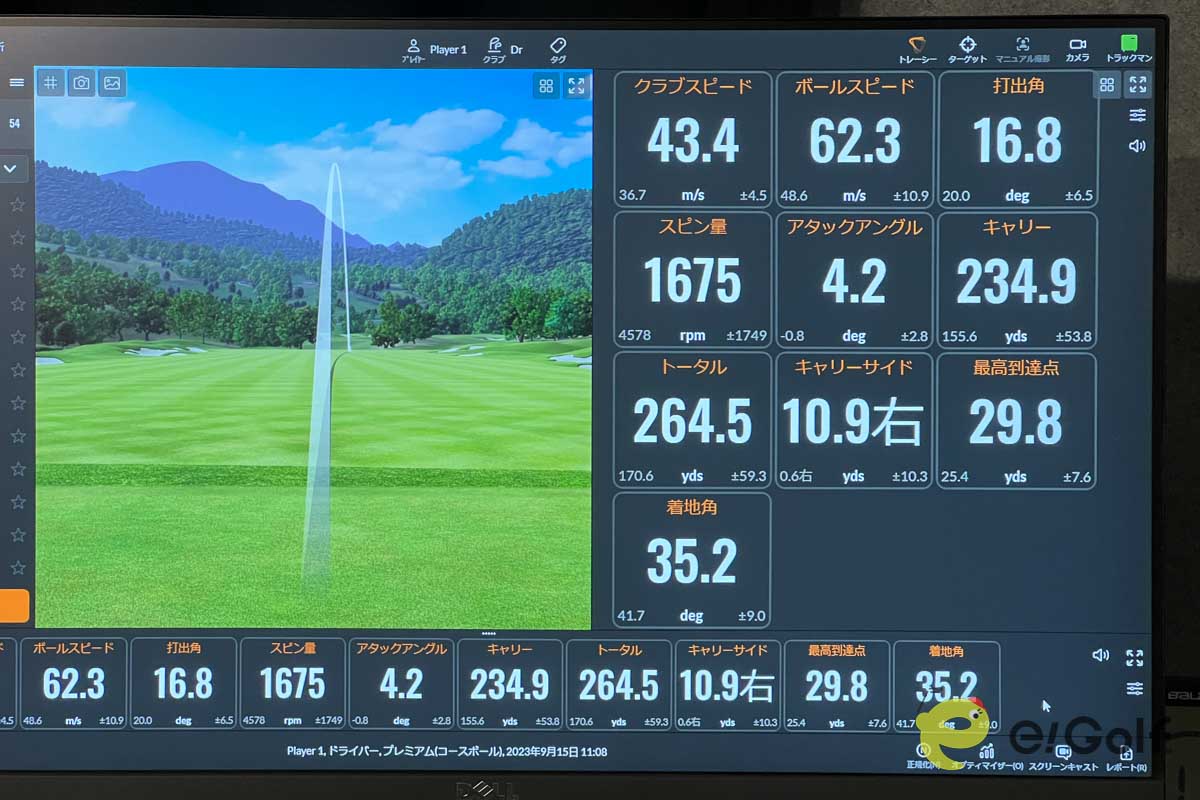Select the large max height (最高到達点) 29.8 tile
Image resolution: width=1200 pixels, height=800 pixels.
(x=1017, y=420)
